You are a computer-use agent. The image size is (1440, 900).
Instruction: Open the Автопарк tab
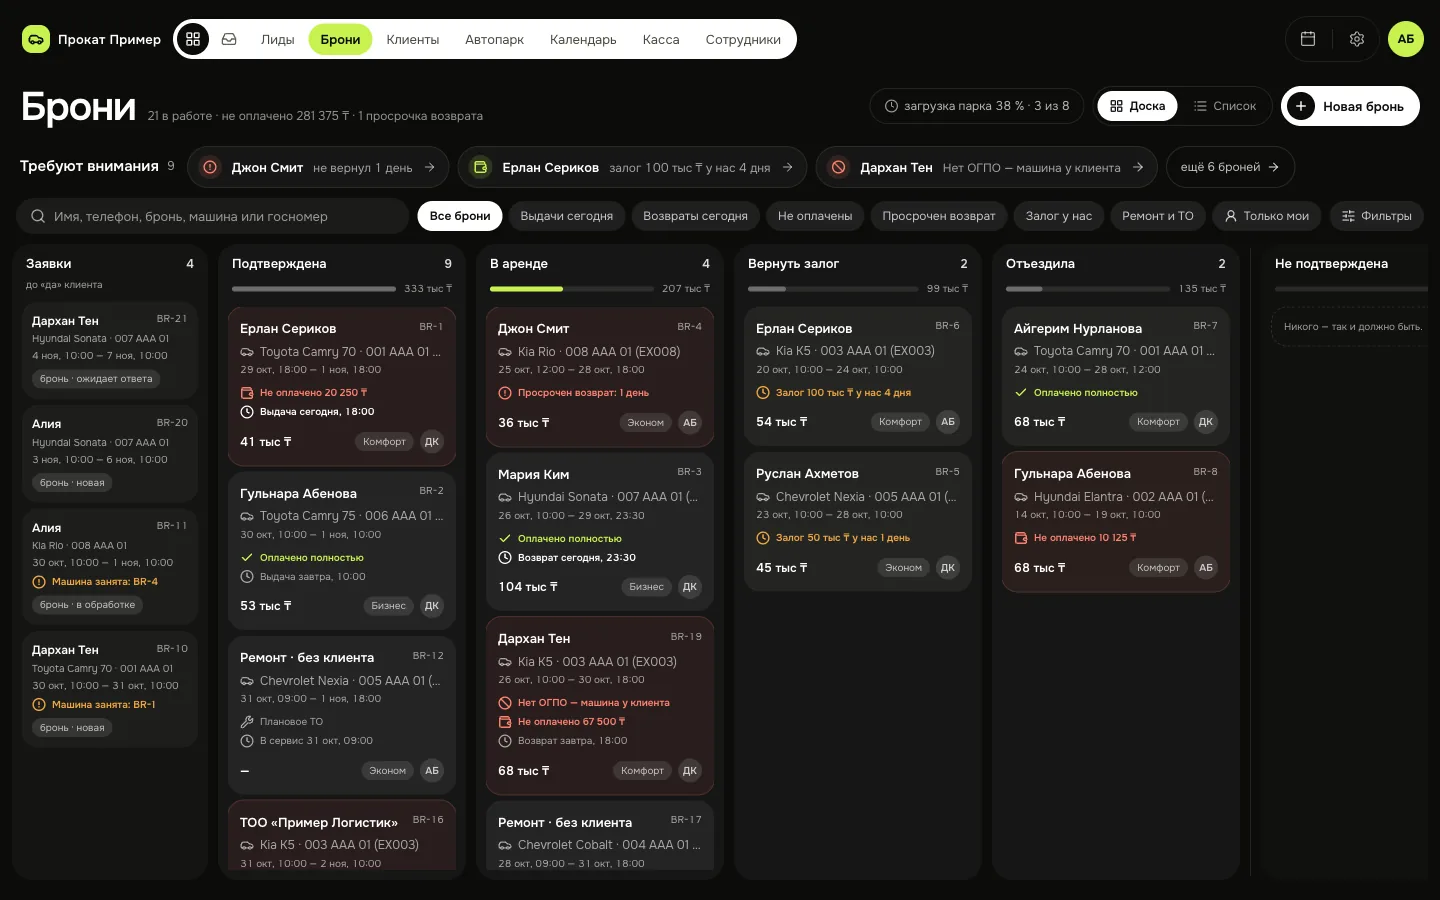pos(494,39)
